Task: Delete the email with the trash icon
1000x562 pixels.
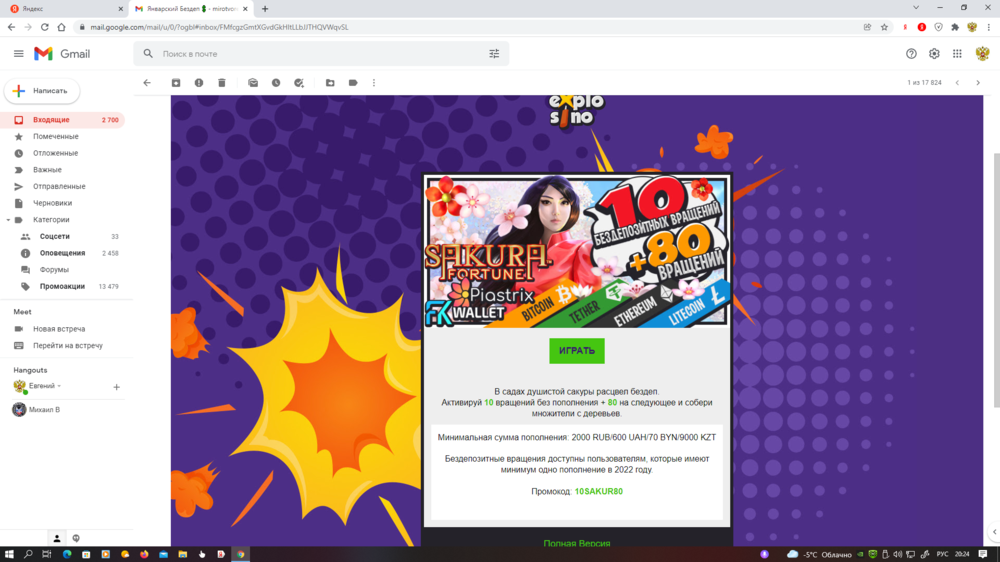Action: tap(222, 83)
